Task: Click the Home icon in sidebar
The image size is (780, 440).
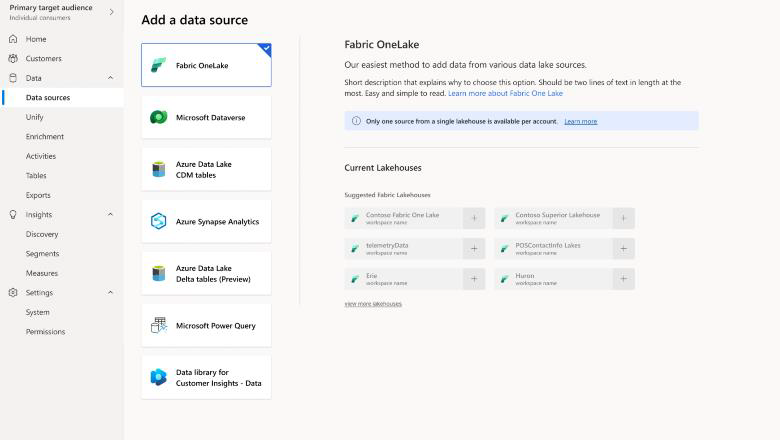Action: 13,39
